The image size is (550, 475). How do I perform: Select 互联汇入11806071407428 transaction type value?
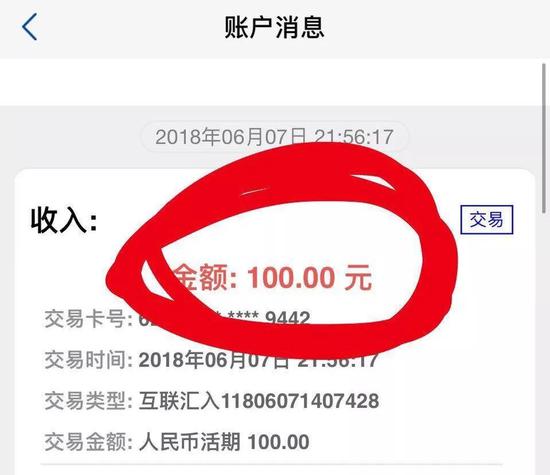tap(259, 401)
